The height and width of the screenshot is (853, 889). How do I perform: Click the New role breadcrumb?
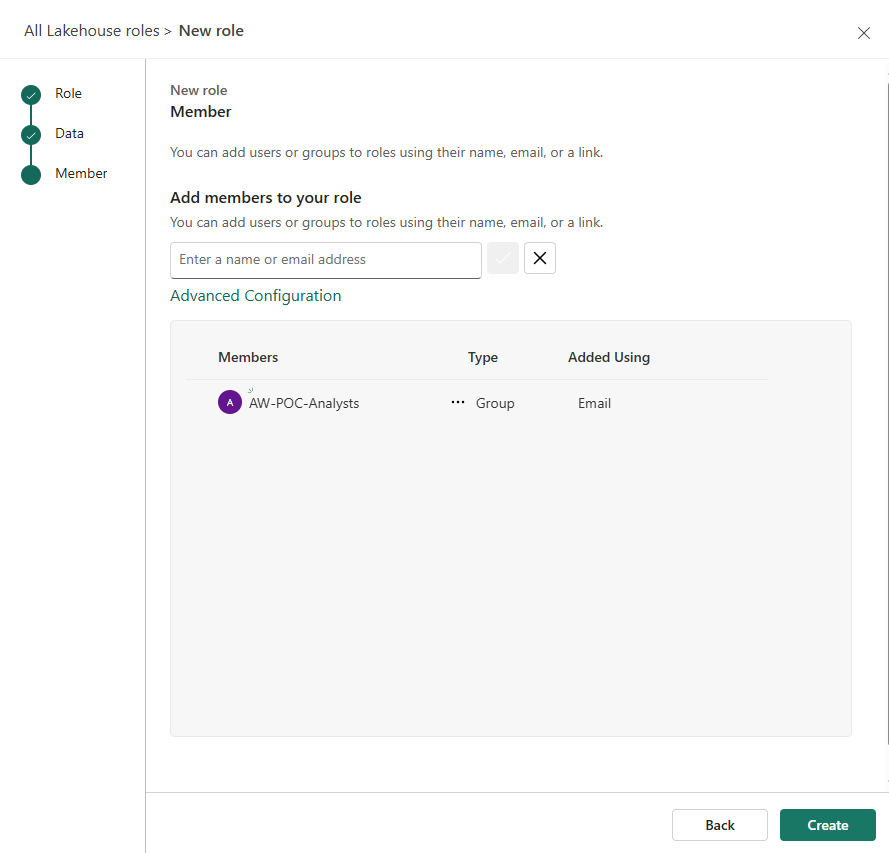coord(211,31)
